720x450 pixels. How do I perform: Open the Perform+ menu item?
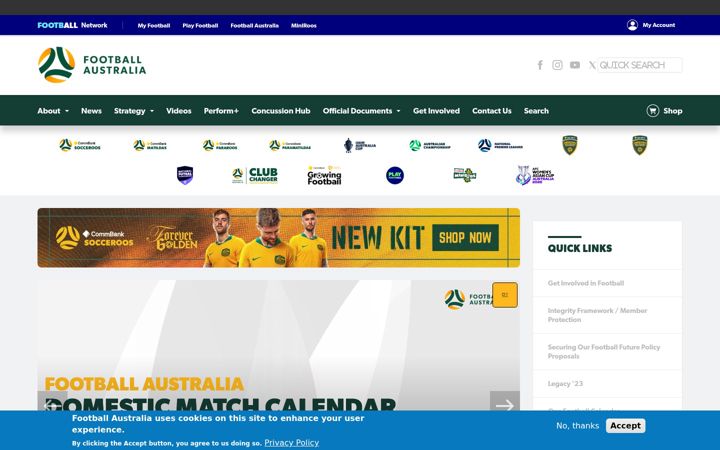(x=221, y=111)
